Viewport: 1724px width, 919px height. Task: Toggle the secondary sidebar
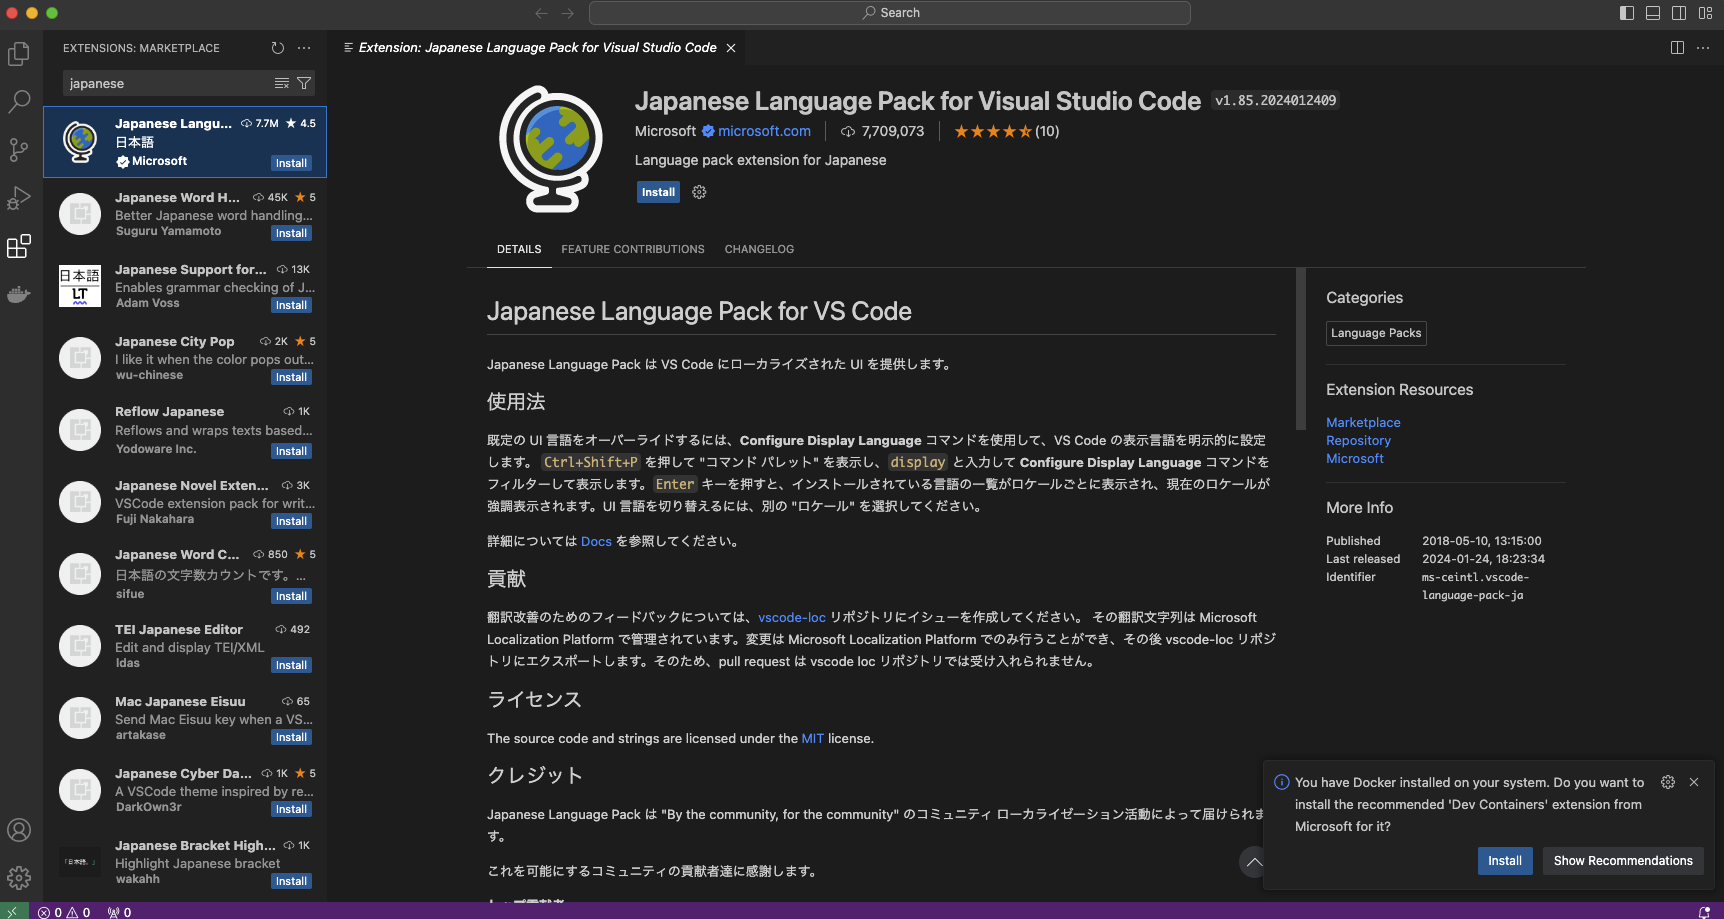coord(1679,12)
